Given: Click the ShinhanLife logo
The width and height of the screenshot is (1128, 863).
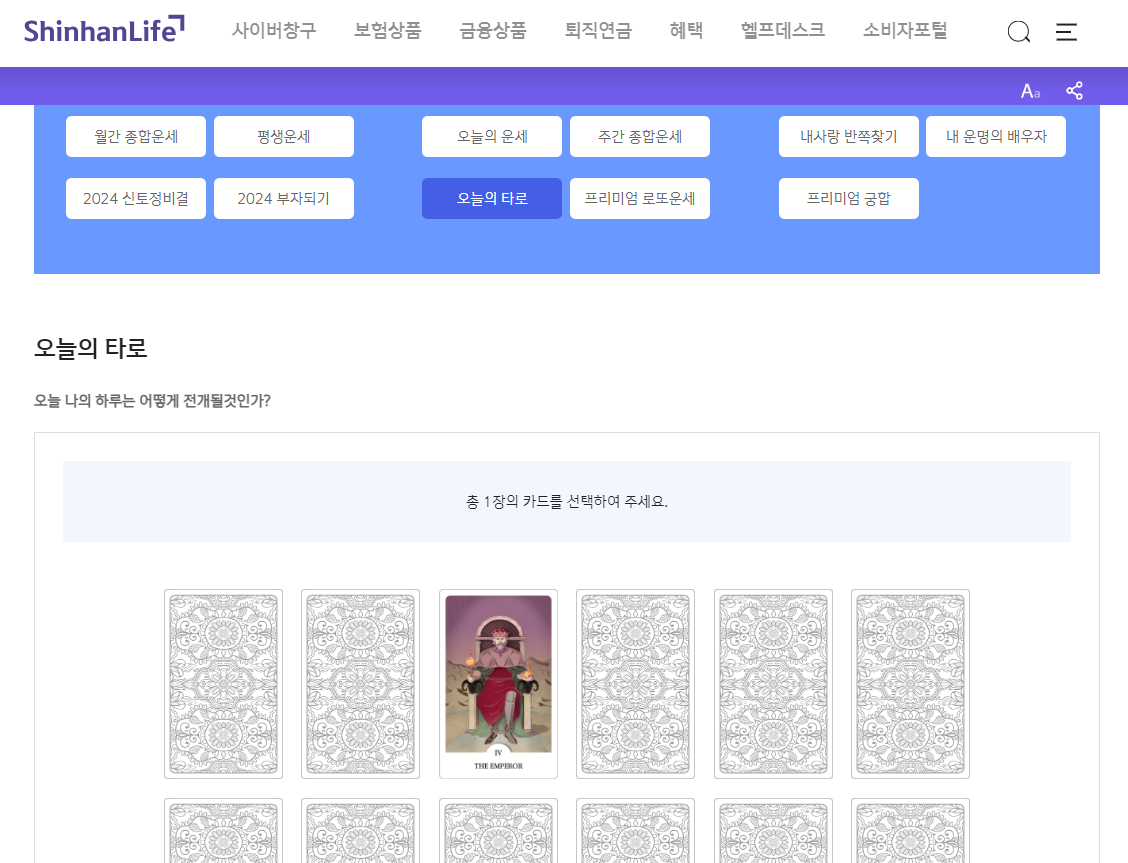Looking at the screenshot, I should (104, 29).
